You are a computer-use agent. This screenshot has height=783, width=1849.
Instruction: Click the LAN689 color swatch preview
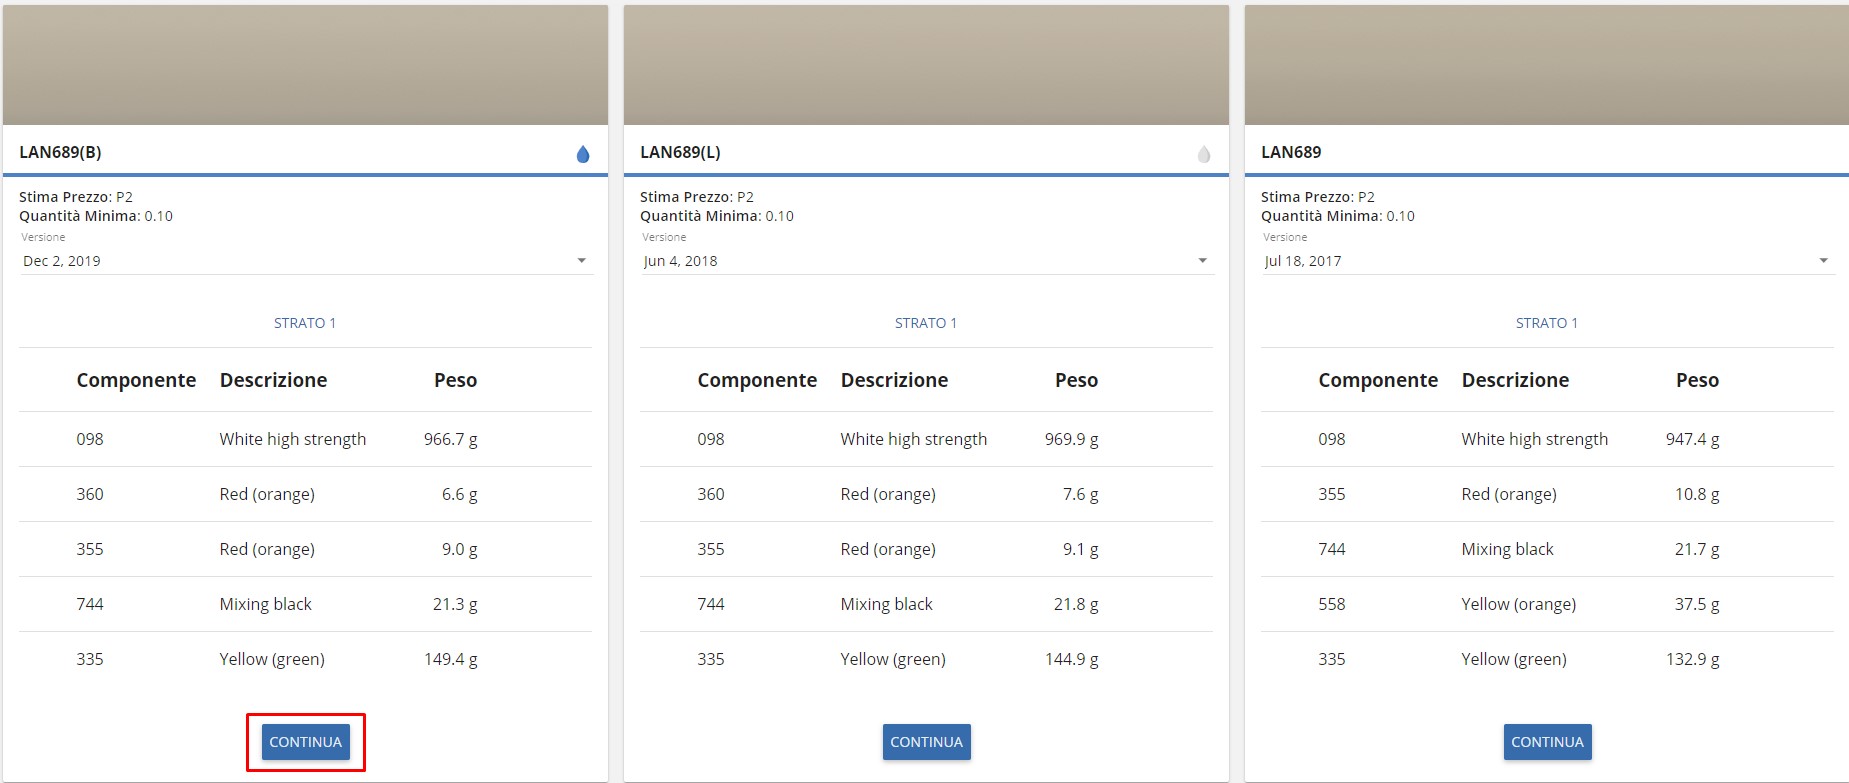[1547, 65]
